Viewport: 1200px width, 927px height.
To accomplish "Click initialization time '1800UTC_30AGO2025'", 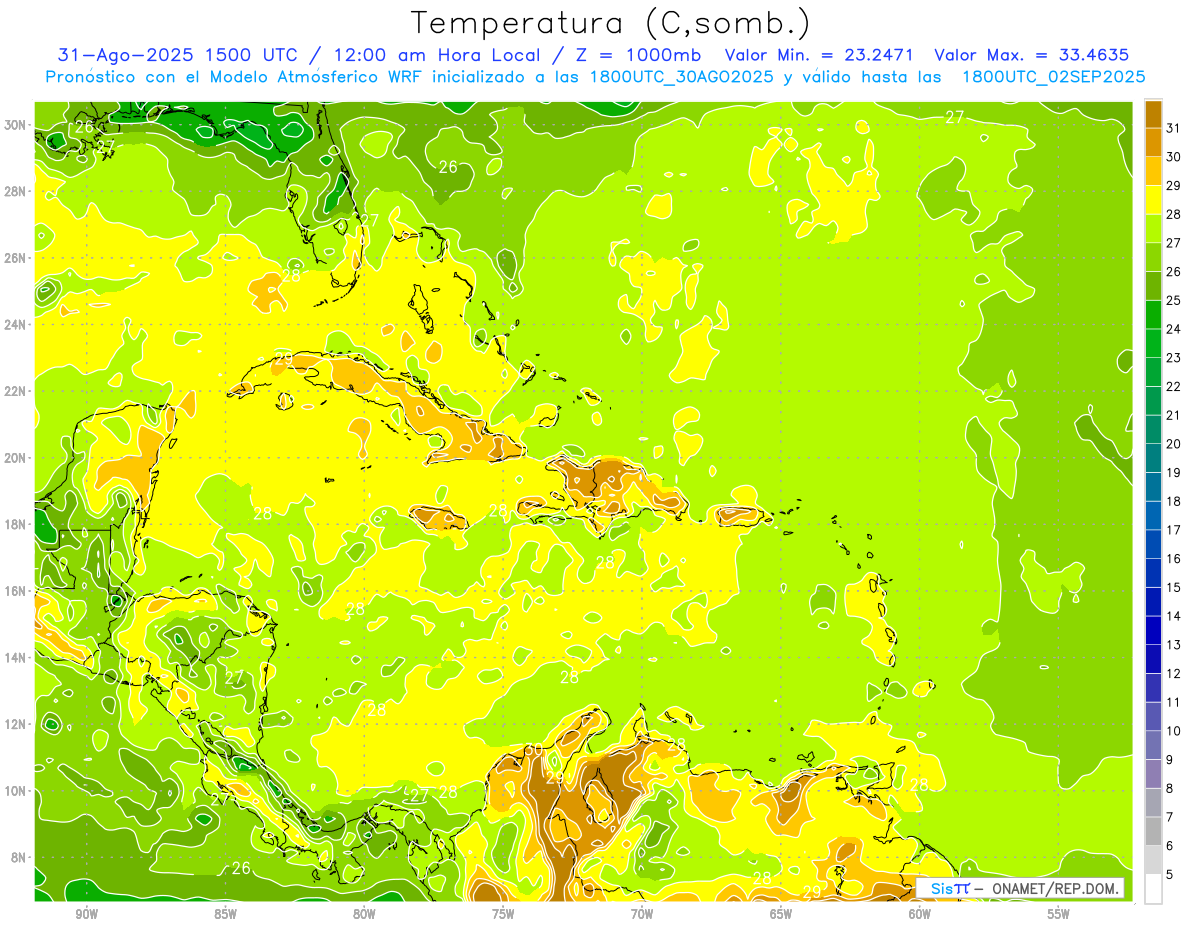I will pos(682,76).
